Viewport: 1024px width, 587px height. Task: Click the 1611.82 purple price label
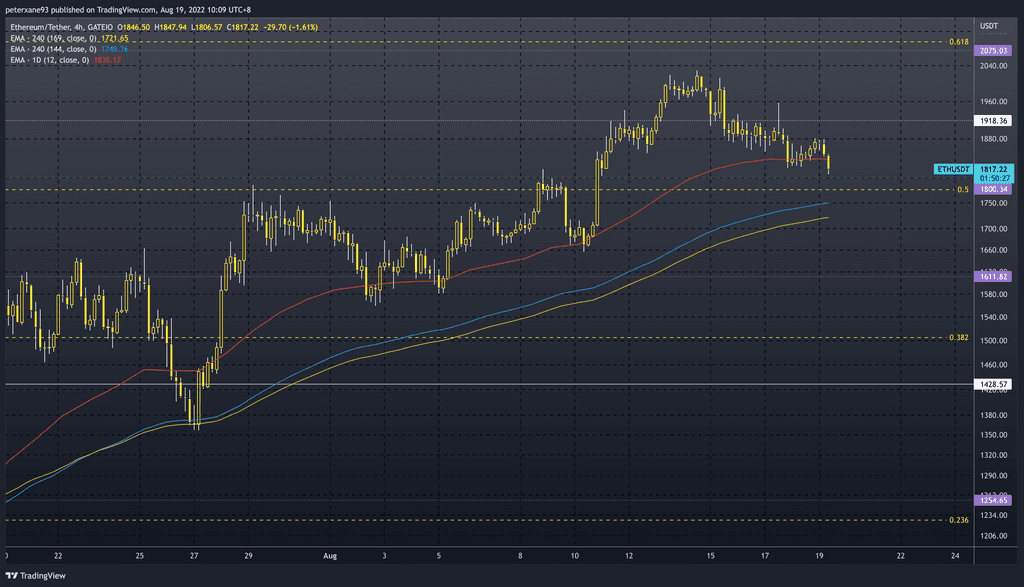pos(993,277)
